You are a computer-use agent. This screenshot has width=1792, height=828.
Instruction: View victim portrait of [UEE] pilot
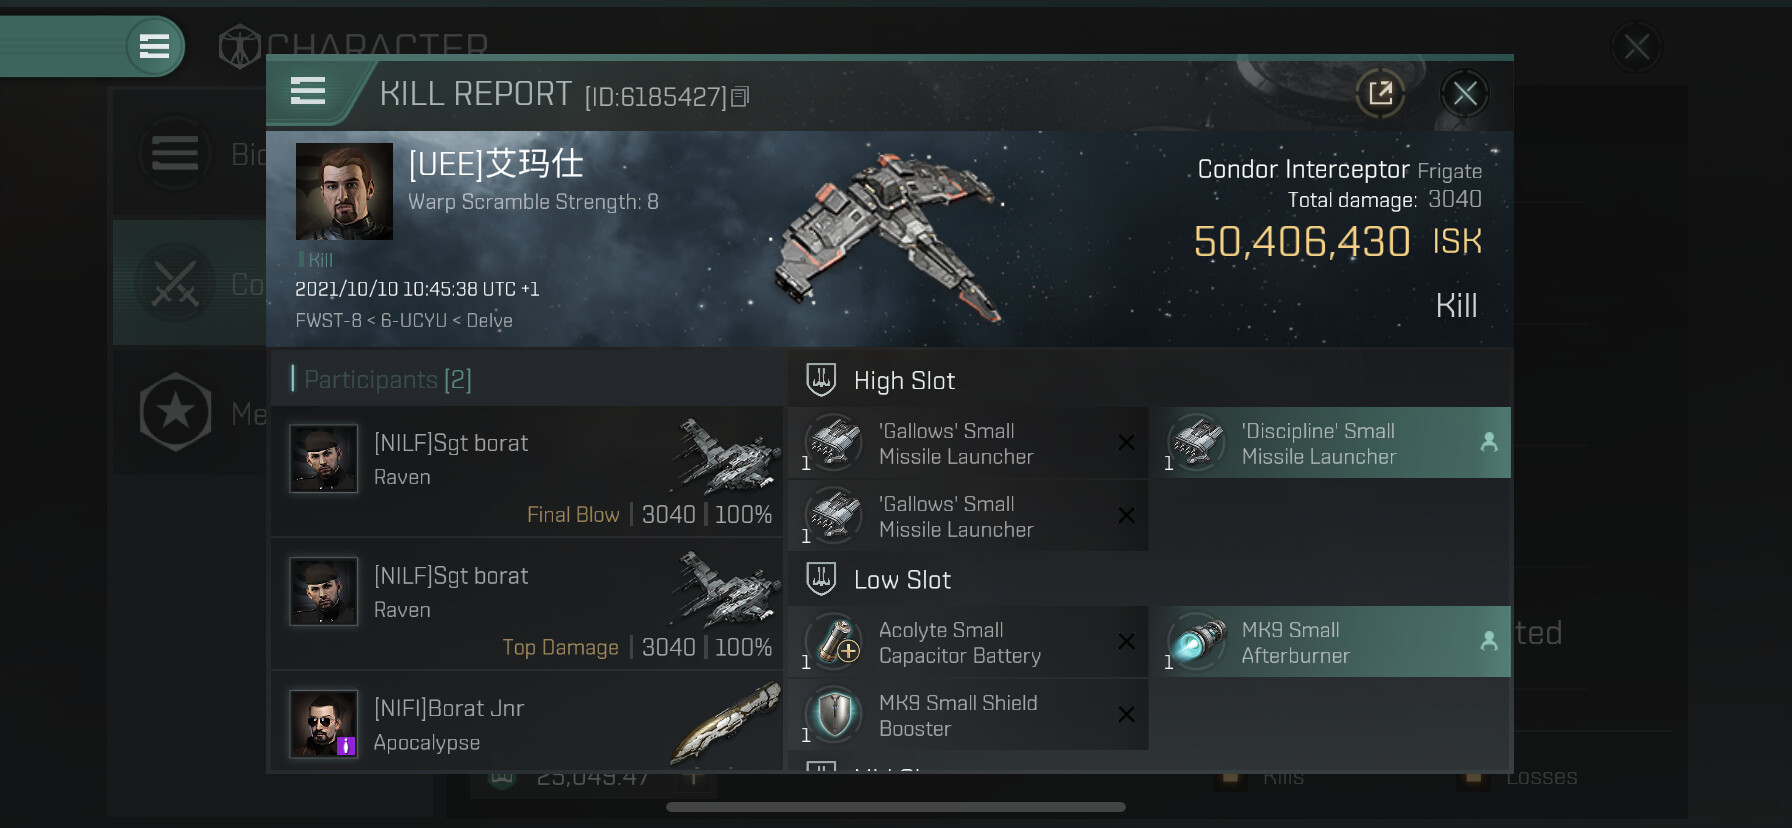coord(344,191)
